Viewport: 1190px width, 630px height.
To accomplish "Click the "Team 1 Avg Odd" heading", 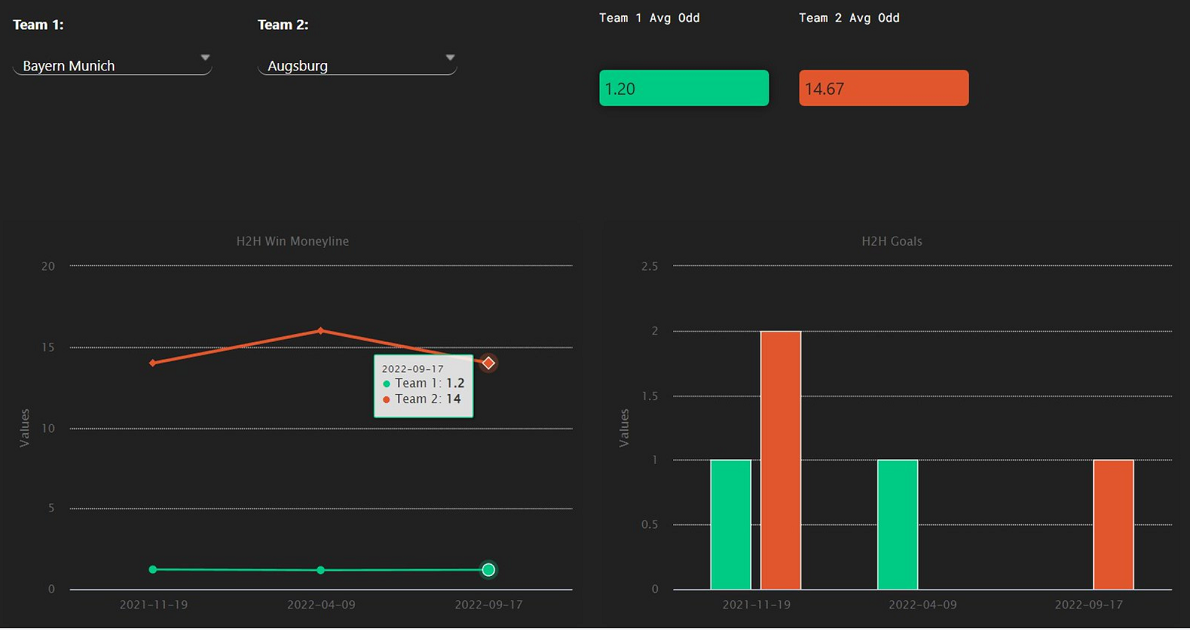I will pyautogui.click(x=650, y=17).
